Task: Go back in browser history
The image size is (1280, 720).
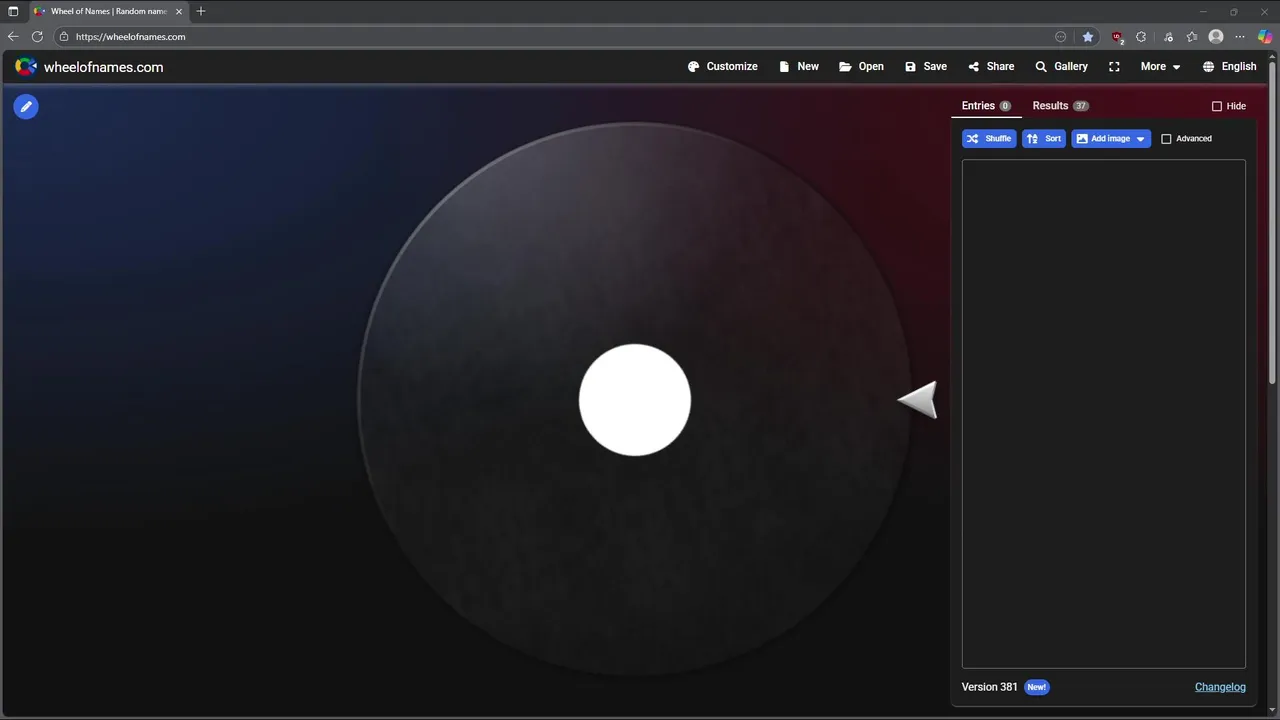Action: 13,37
